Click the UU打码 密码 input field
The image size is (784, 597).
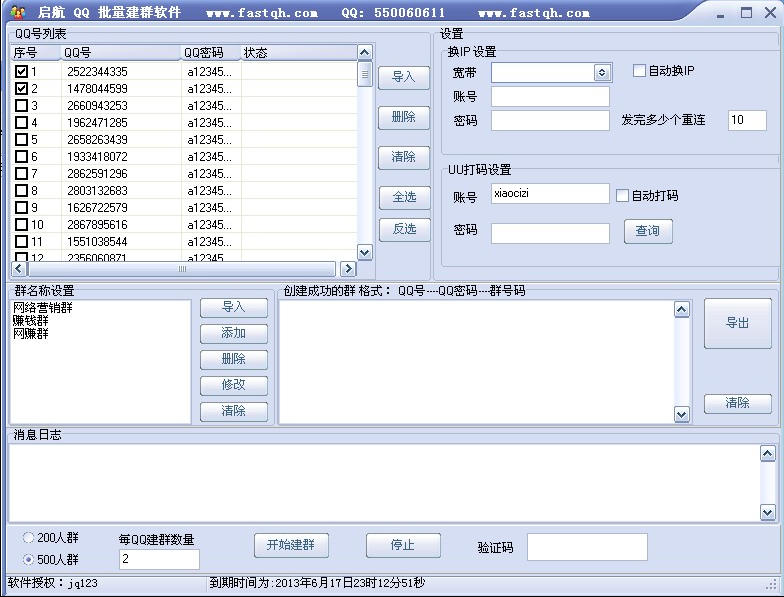click(550, 234)
